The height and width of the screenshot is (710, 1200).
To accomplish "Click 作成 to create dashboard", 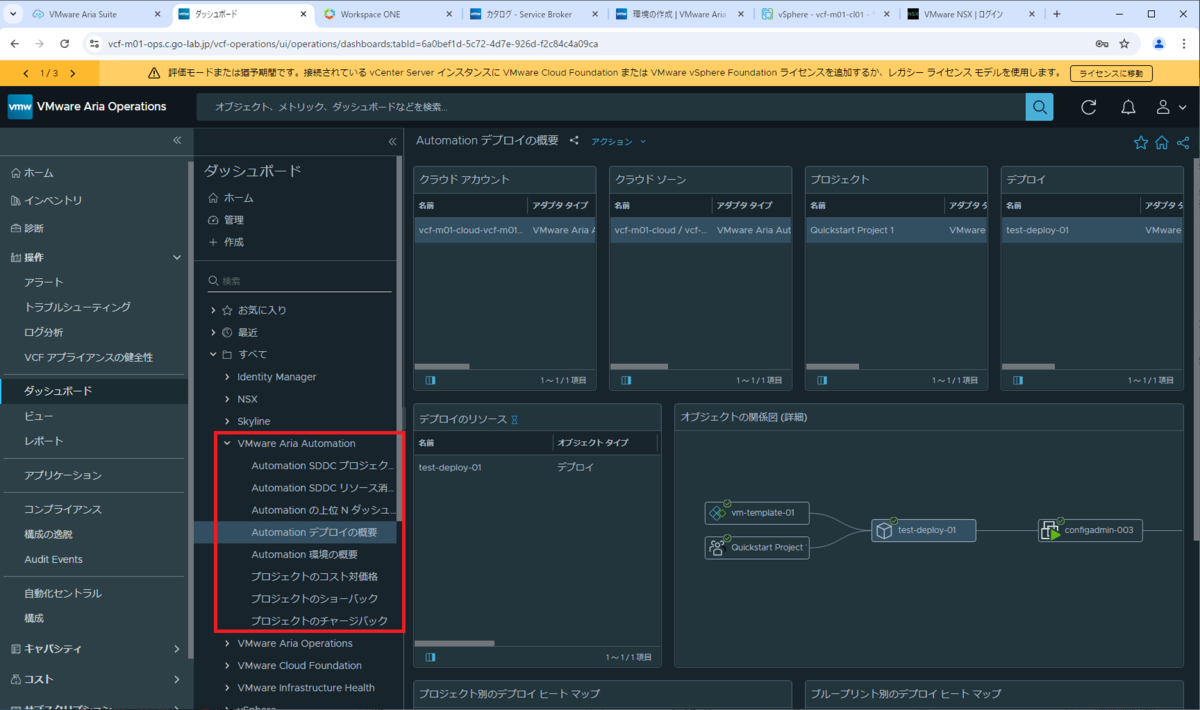I will coord(225,242).
